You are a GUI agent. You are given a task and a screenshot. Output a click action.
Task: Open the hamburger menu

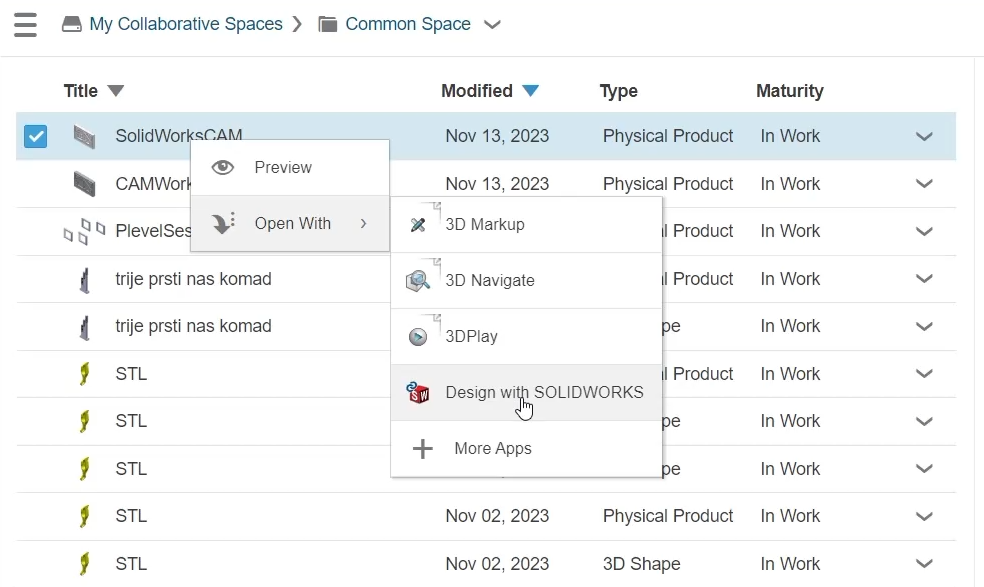pos(25,24)
